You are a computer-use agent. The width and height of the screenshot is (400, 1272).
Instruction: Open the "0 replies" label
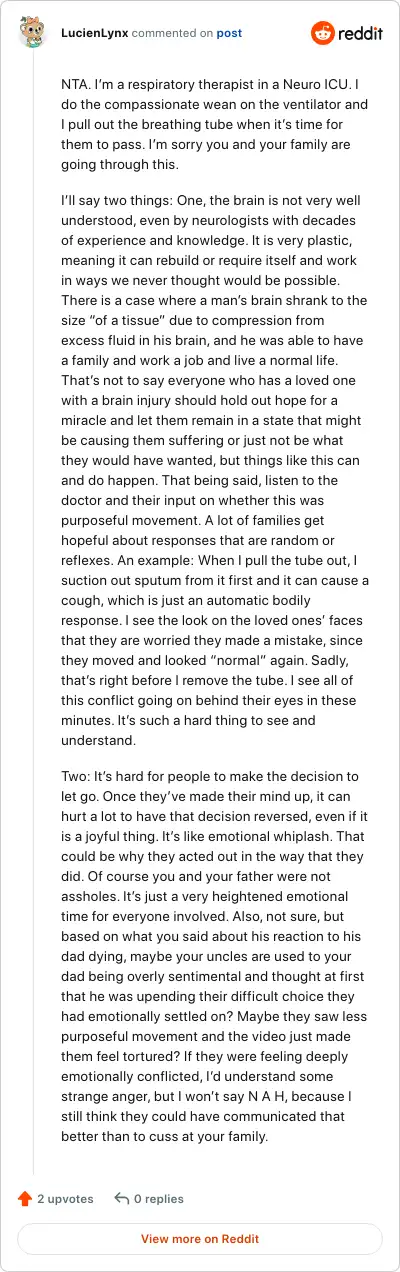click(159, 1198)
